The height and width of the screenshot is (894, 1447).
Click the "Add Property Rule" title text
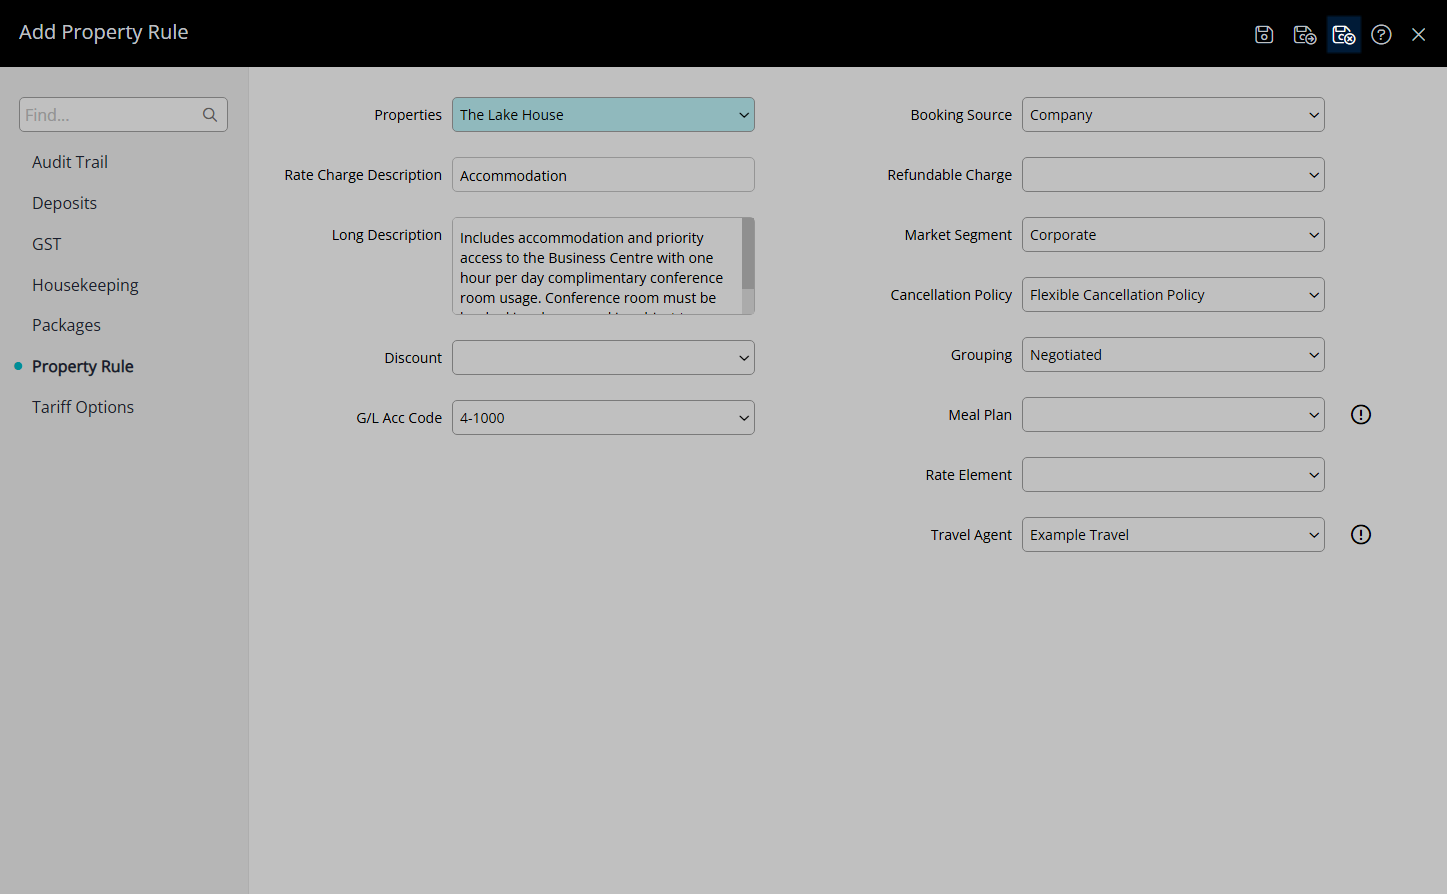point(104,32)
